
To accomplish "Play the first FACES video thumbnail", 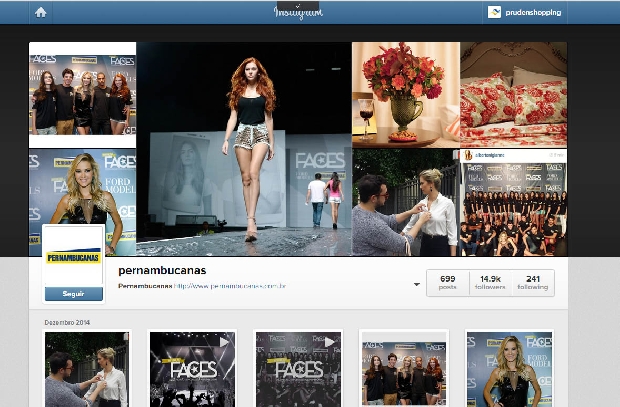I will click(x=193, y=369).
